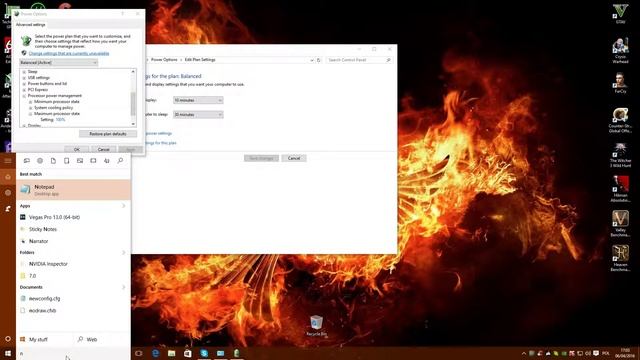This screenshot has height=360, width=640.
Task: Open File Explorer from the taskbar
Action: click(171, 353)
